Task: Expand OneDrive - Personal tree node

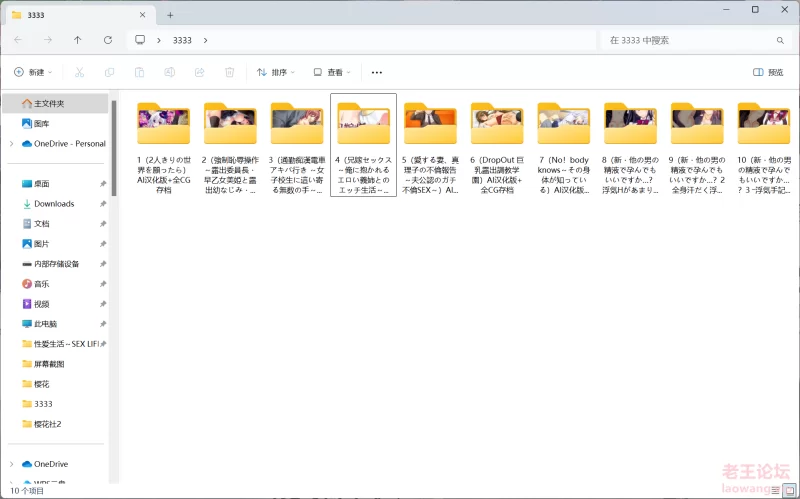Action: pyautogui.click(x=11, y=144)
